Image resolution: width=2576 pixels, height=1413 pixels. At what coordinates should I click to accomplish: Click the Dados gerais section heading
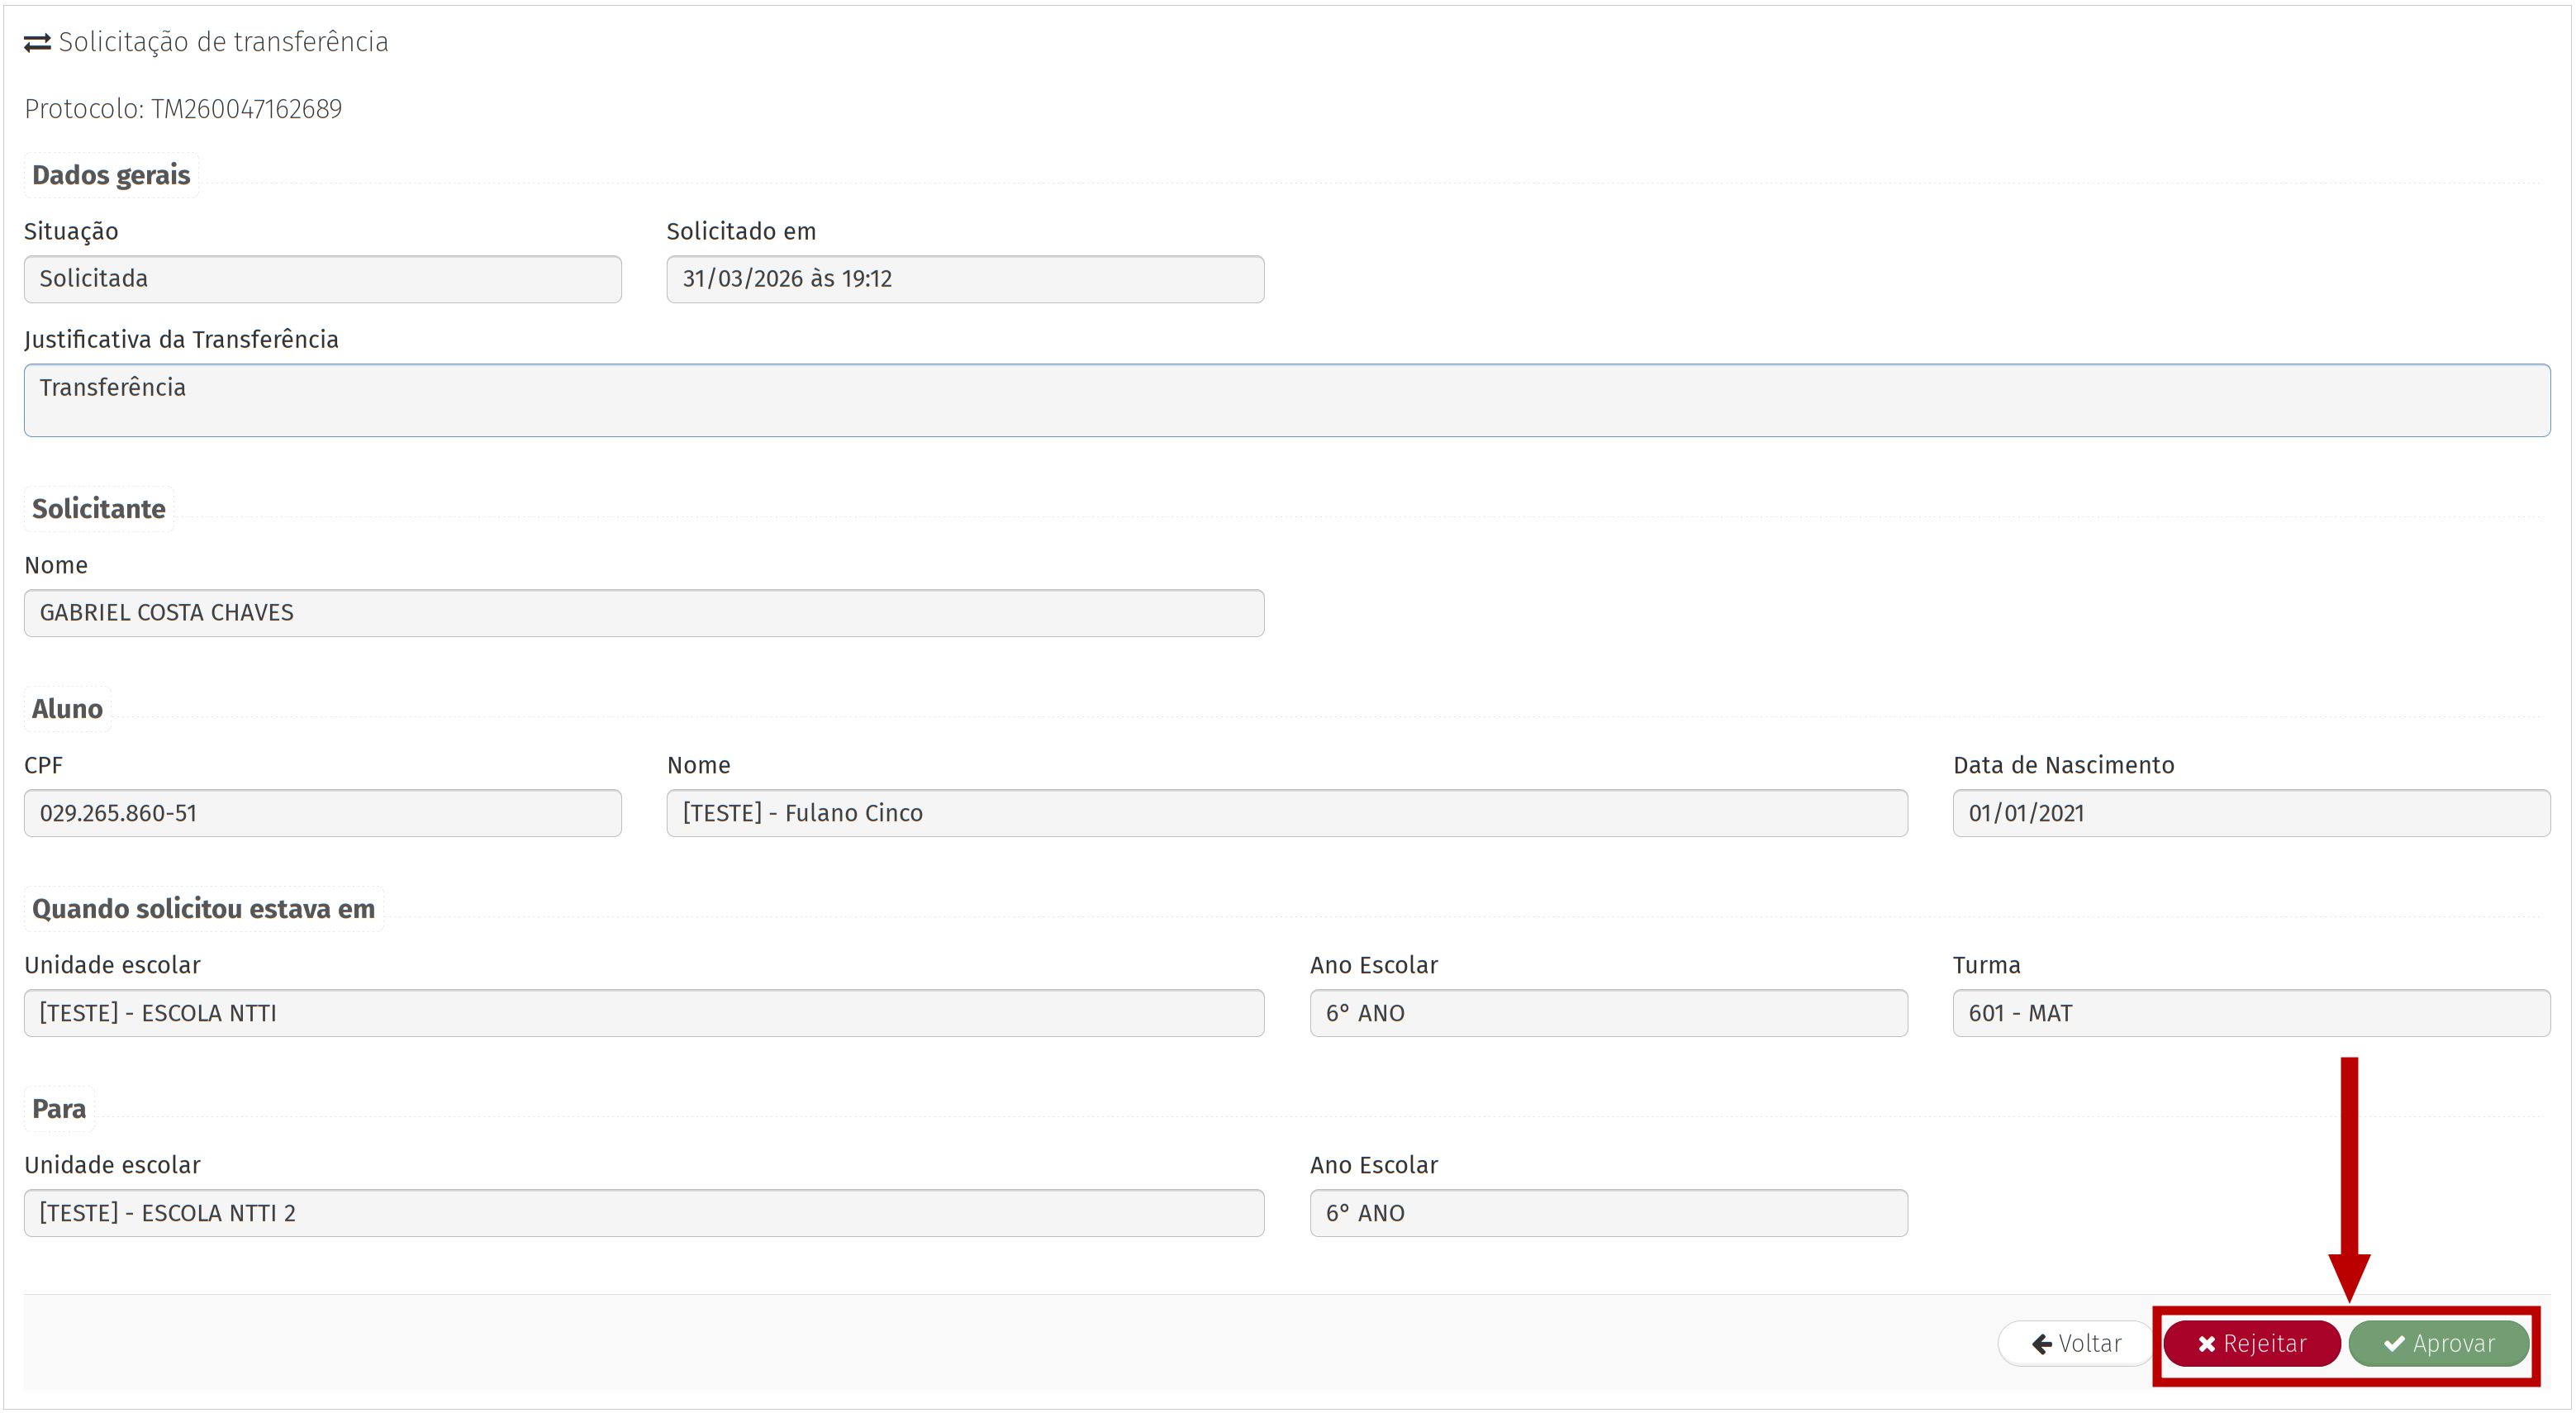tap(111, 175)
